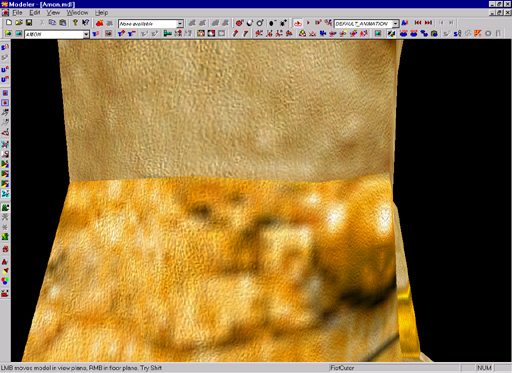Click the blue S icon atop left sidebar
512x373 pixels.
click(5, 48)
